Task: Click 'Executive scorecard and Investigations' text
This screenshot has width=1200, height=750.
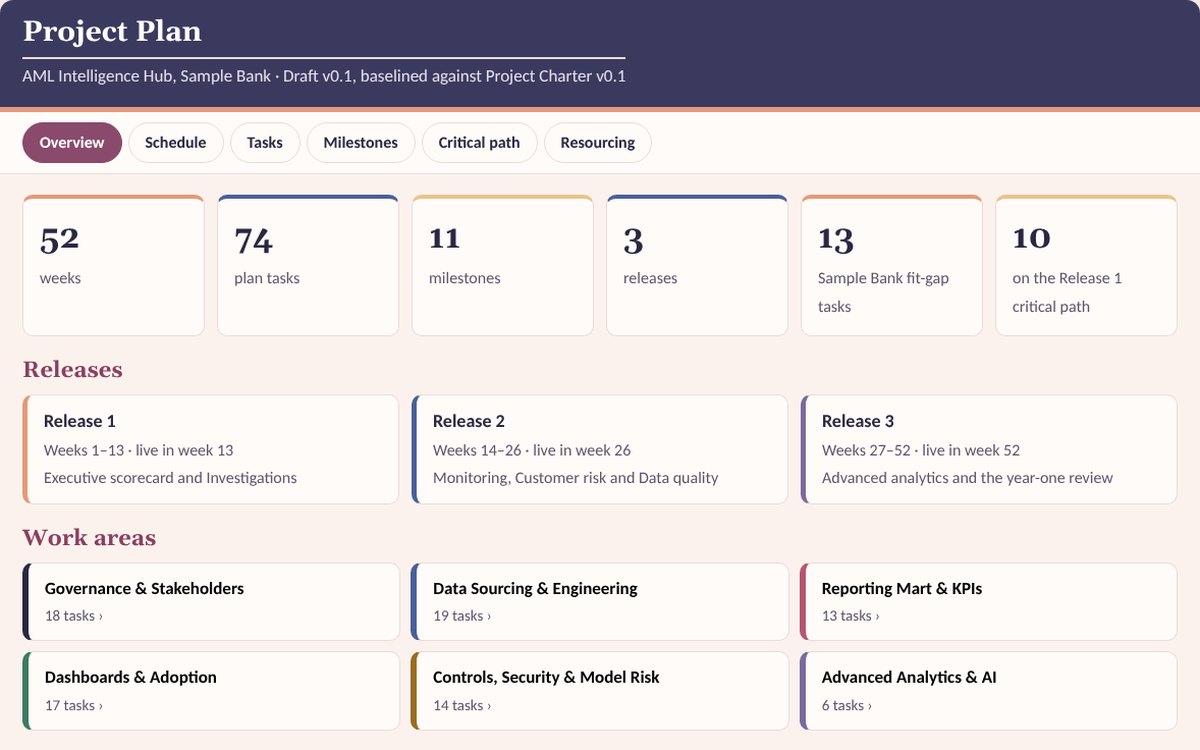Action: [170, 478]
